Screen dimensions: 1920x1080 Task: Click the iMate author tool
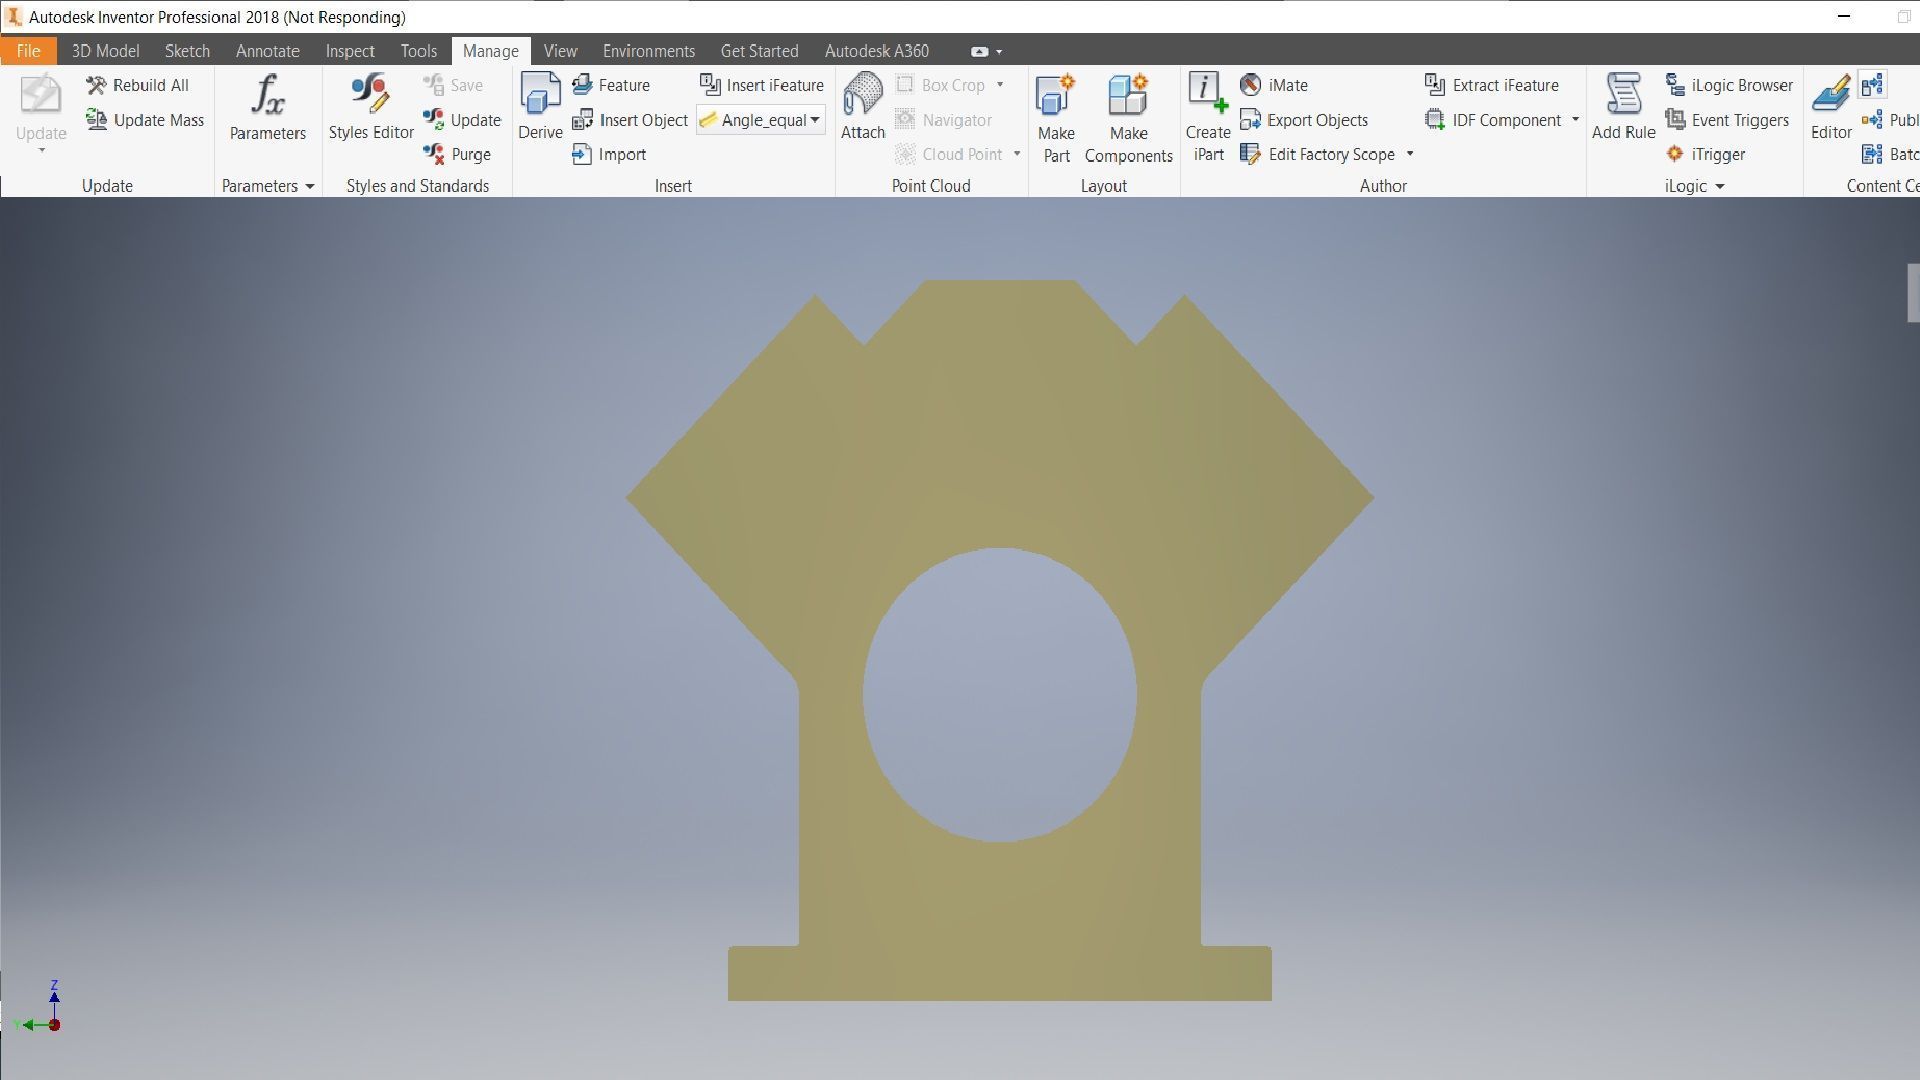click(x=1275, y=85)
